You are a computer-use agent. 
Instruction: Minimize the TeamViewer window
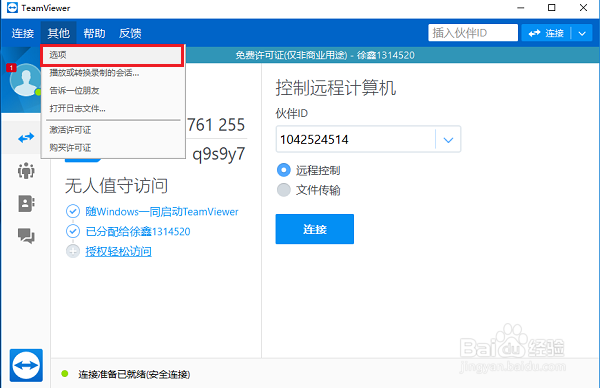(x=520, y=8)
